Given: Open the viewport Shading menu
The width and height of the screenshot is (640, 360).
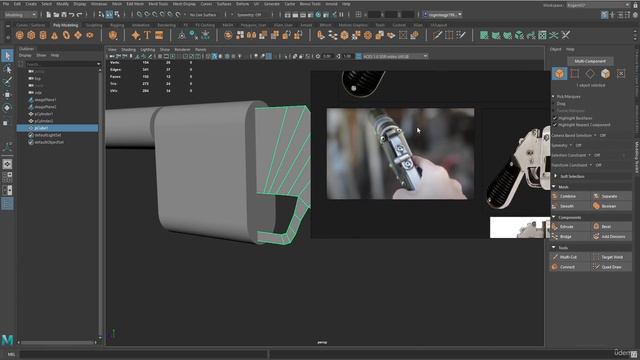Looking at the screenshot, I should [129, 50].
